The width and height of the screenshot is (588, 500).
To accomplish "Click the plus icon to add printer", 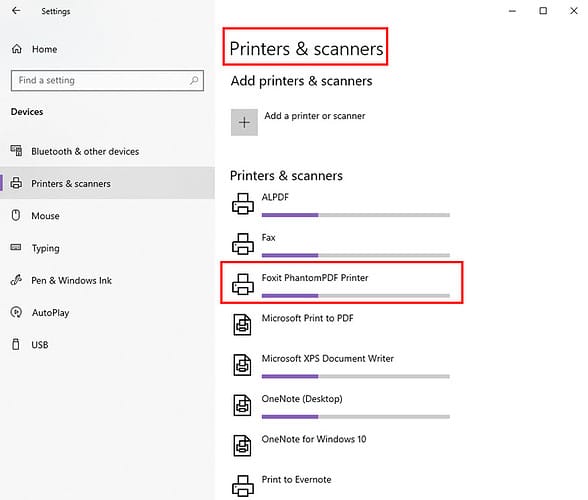I will 244,122.
